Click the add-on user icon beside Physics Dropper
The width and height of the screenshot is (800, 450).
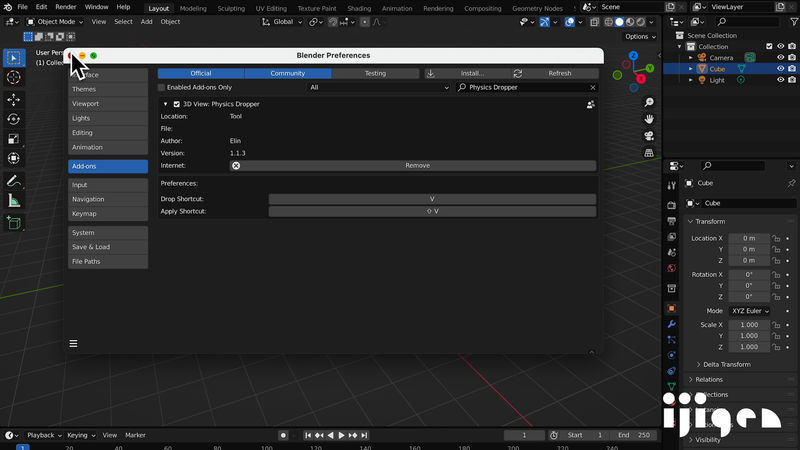(590, 104)
